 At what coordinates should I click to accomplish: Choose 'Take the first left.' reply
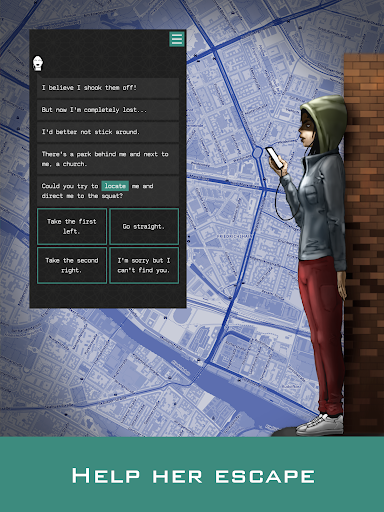point(72,226)
